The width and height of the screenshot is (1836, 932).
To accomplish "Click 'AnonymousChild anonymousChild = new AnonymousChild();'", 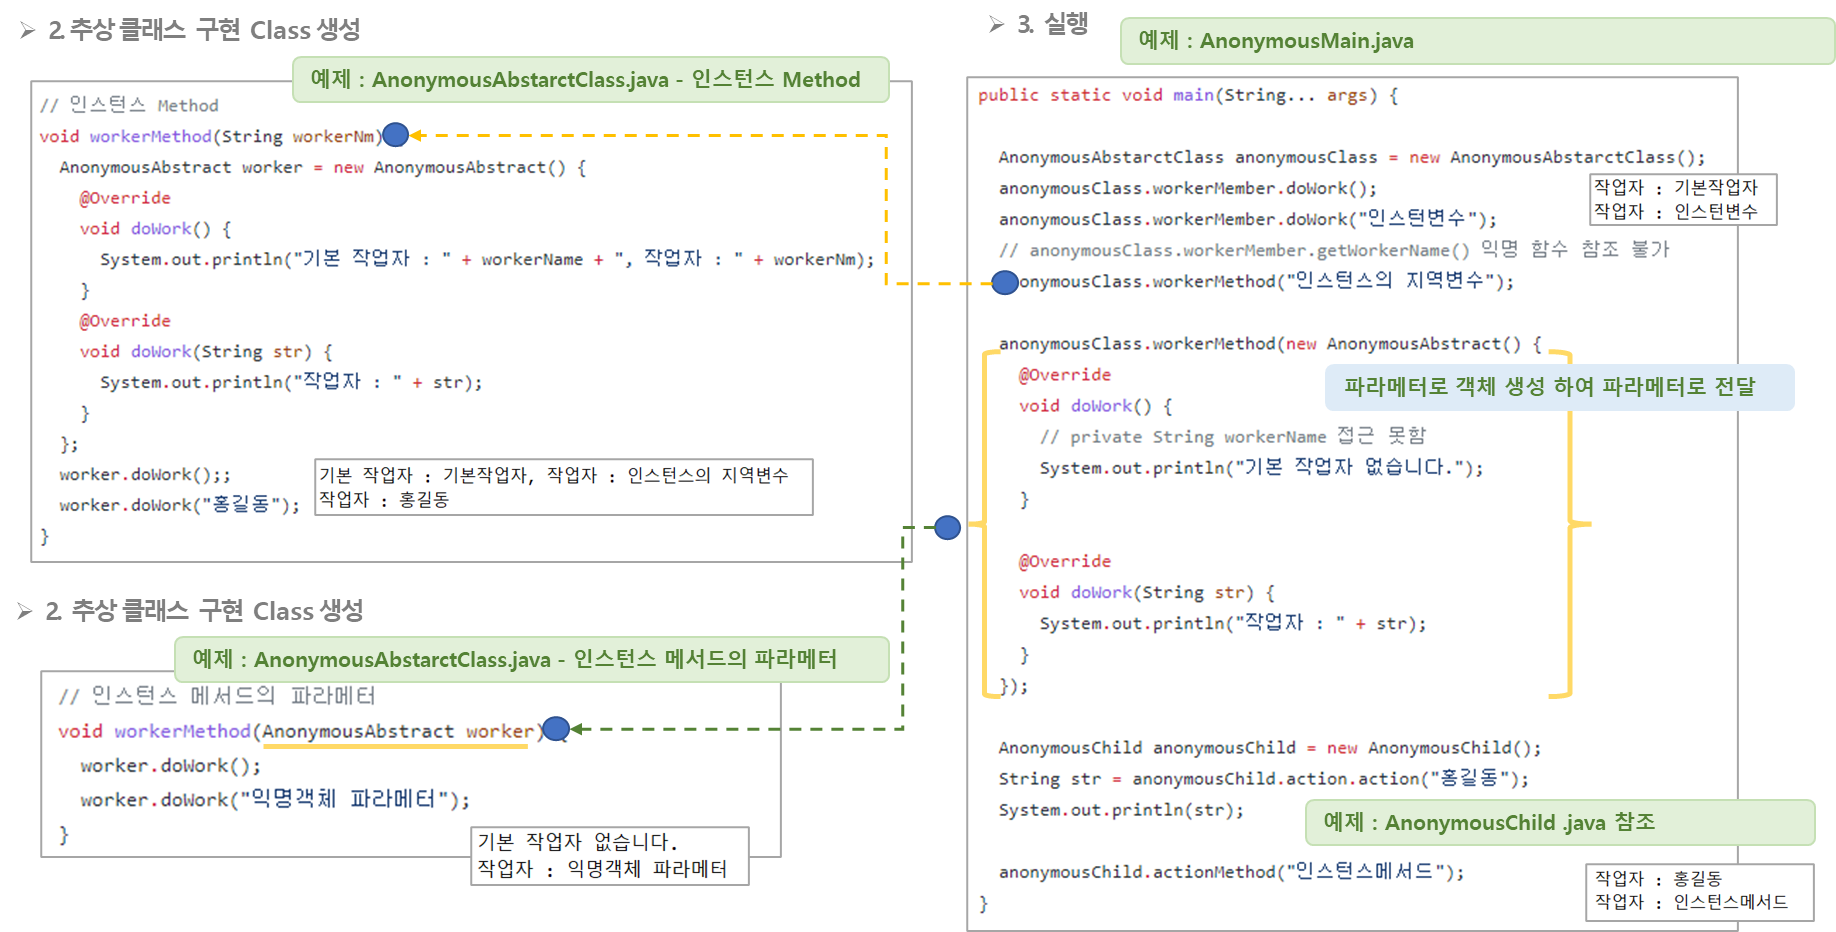I will click(1270, 747).
